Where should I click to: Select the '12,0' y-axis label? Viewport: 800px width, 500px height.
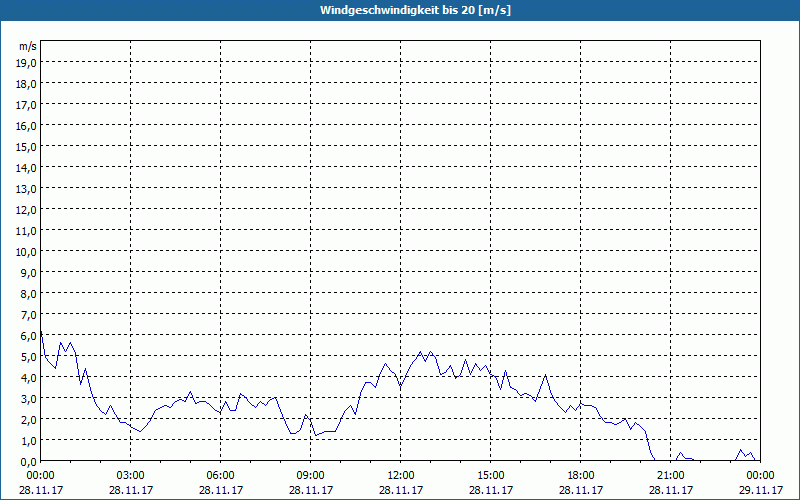click(27, 210)
